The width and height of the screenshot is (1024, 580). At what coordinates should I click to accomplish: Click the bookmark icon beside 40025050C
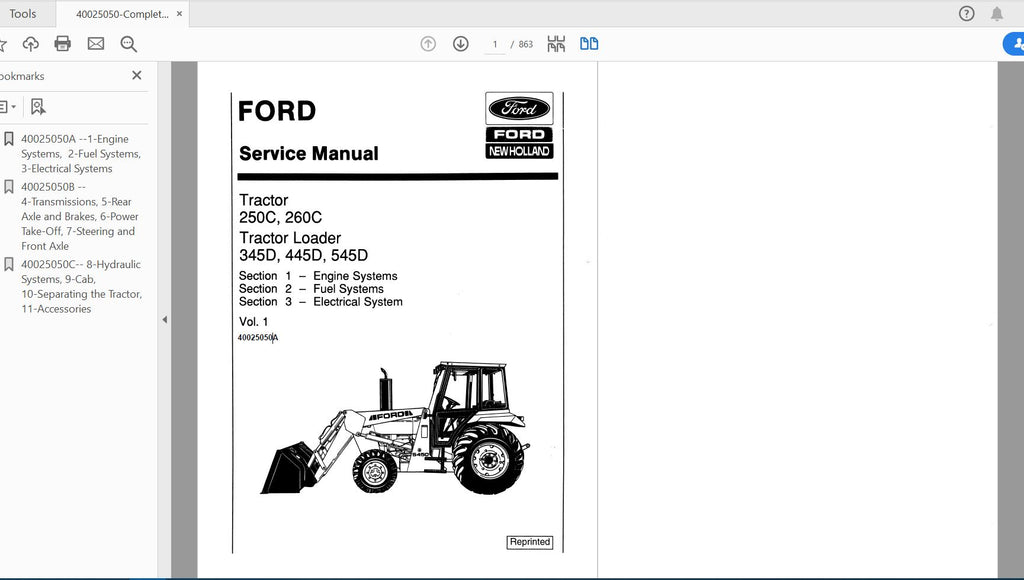click(x=8, y=264)
